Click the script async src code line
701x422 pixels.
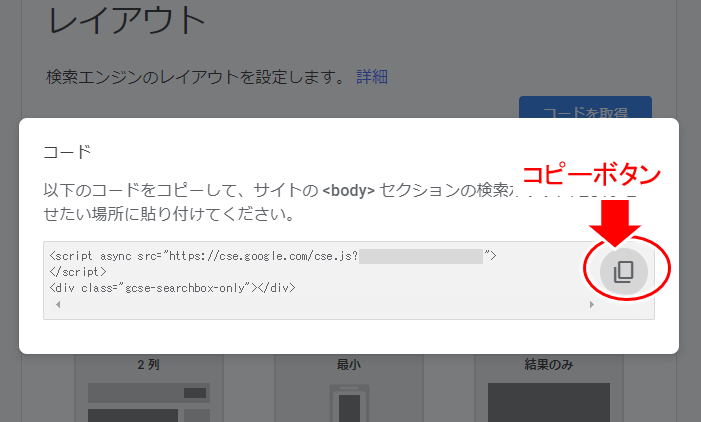[x=273, y=256]
